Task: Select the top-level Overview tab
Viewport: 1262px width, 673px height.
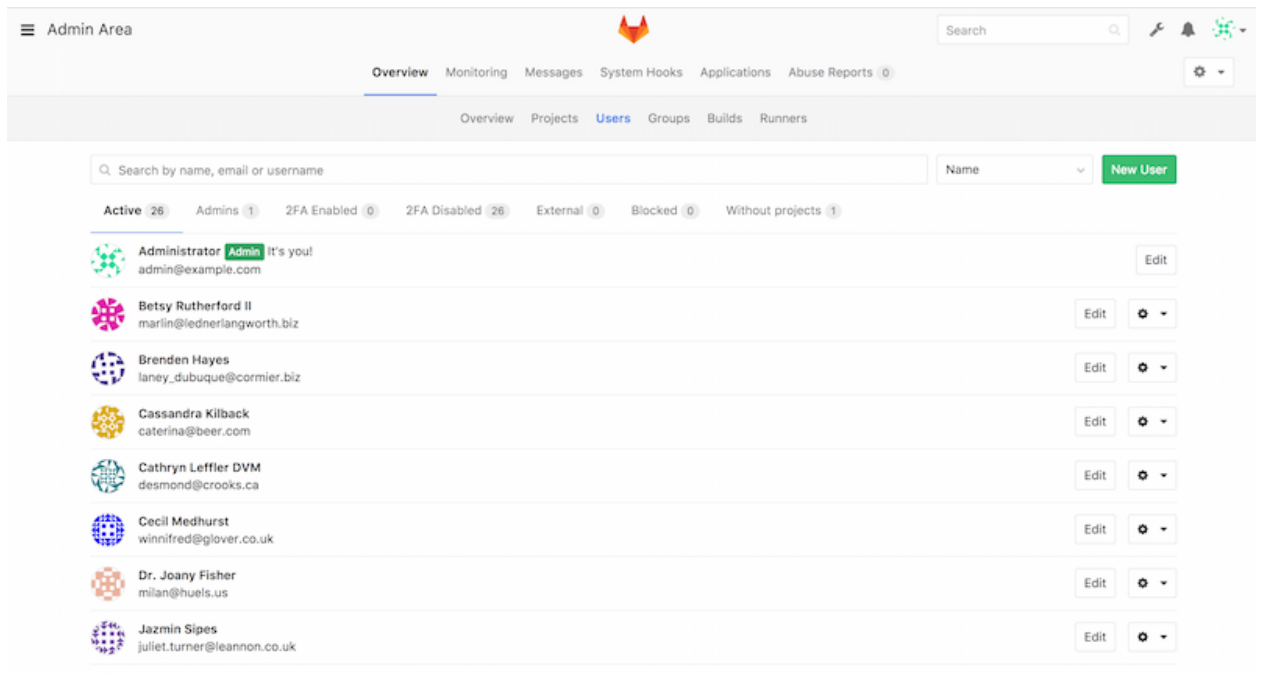Action: click(x=400, y=73)
